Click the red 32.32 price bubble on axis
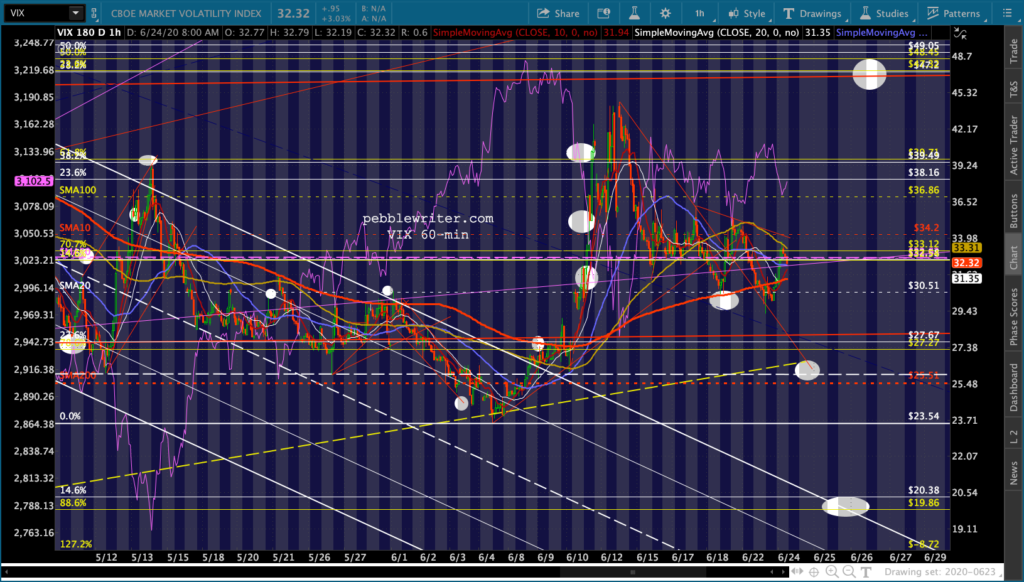This screenshot has height=582, width=1024. (966, 263)
